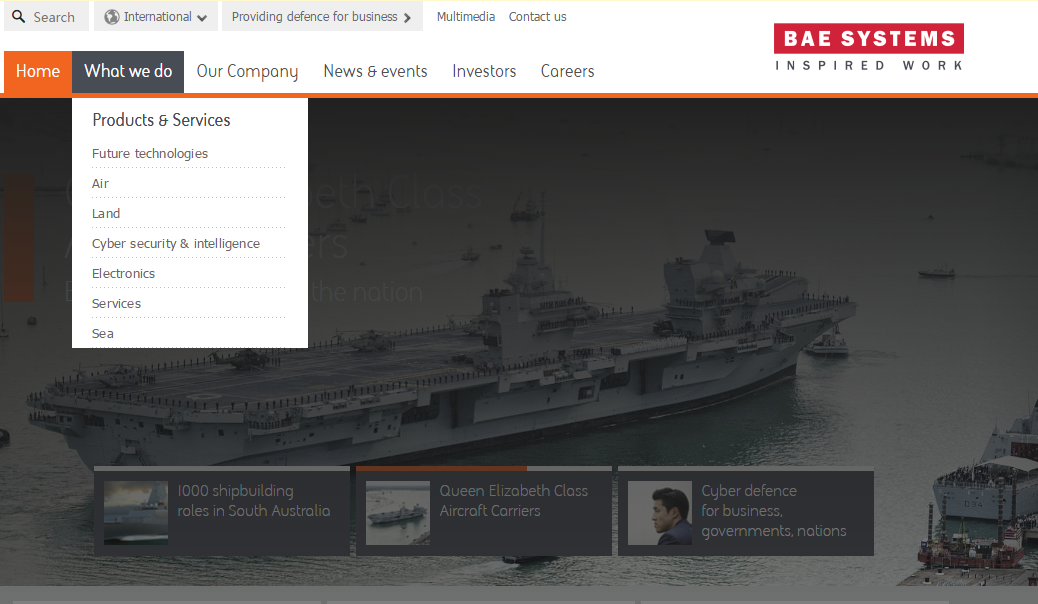Select the What we do menu

[128, 72]
